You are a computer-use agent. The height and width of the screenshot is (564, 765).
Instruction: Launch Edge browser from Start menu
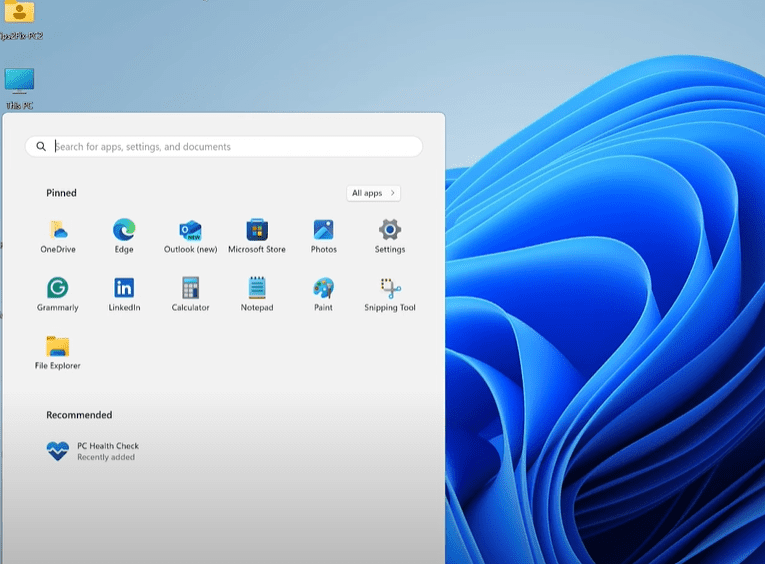(x=124, y=237)
